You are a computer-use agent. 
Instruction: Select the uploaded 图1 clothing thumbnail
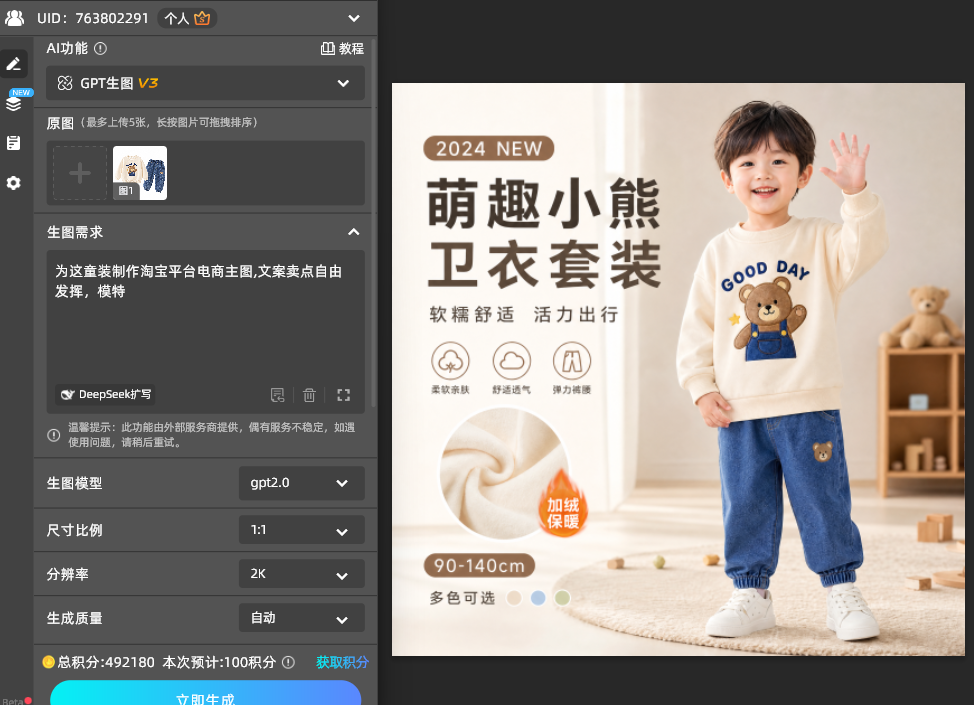pos(140,173)
